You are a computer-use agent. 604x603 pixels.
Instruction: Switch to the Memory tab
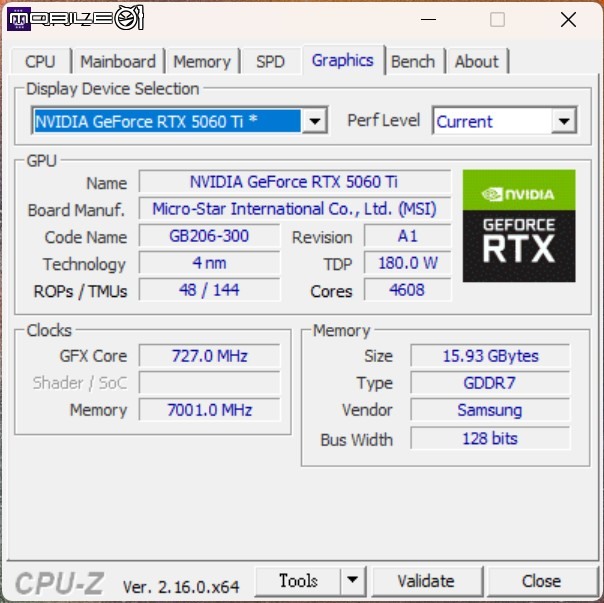click(202, 61)
